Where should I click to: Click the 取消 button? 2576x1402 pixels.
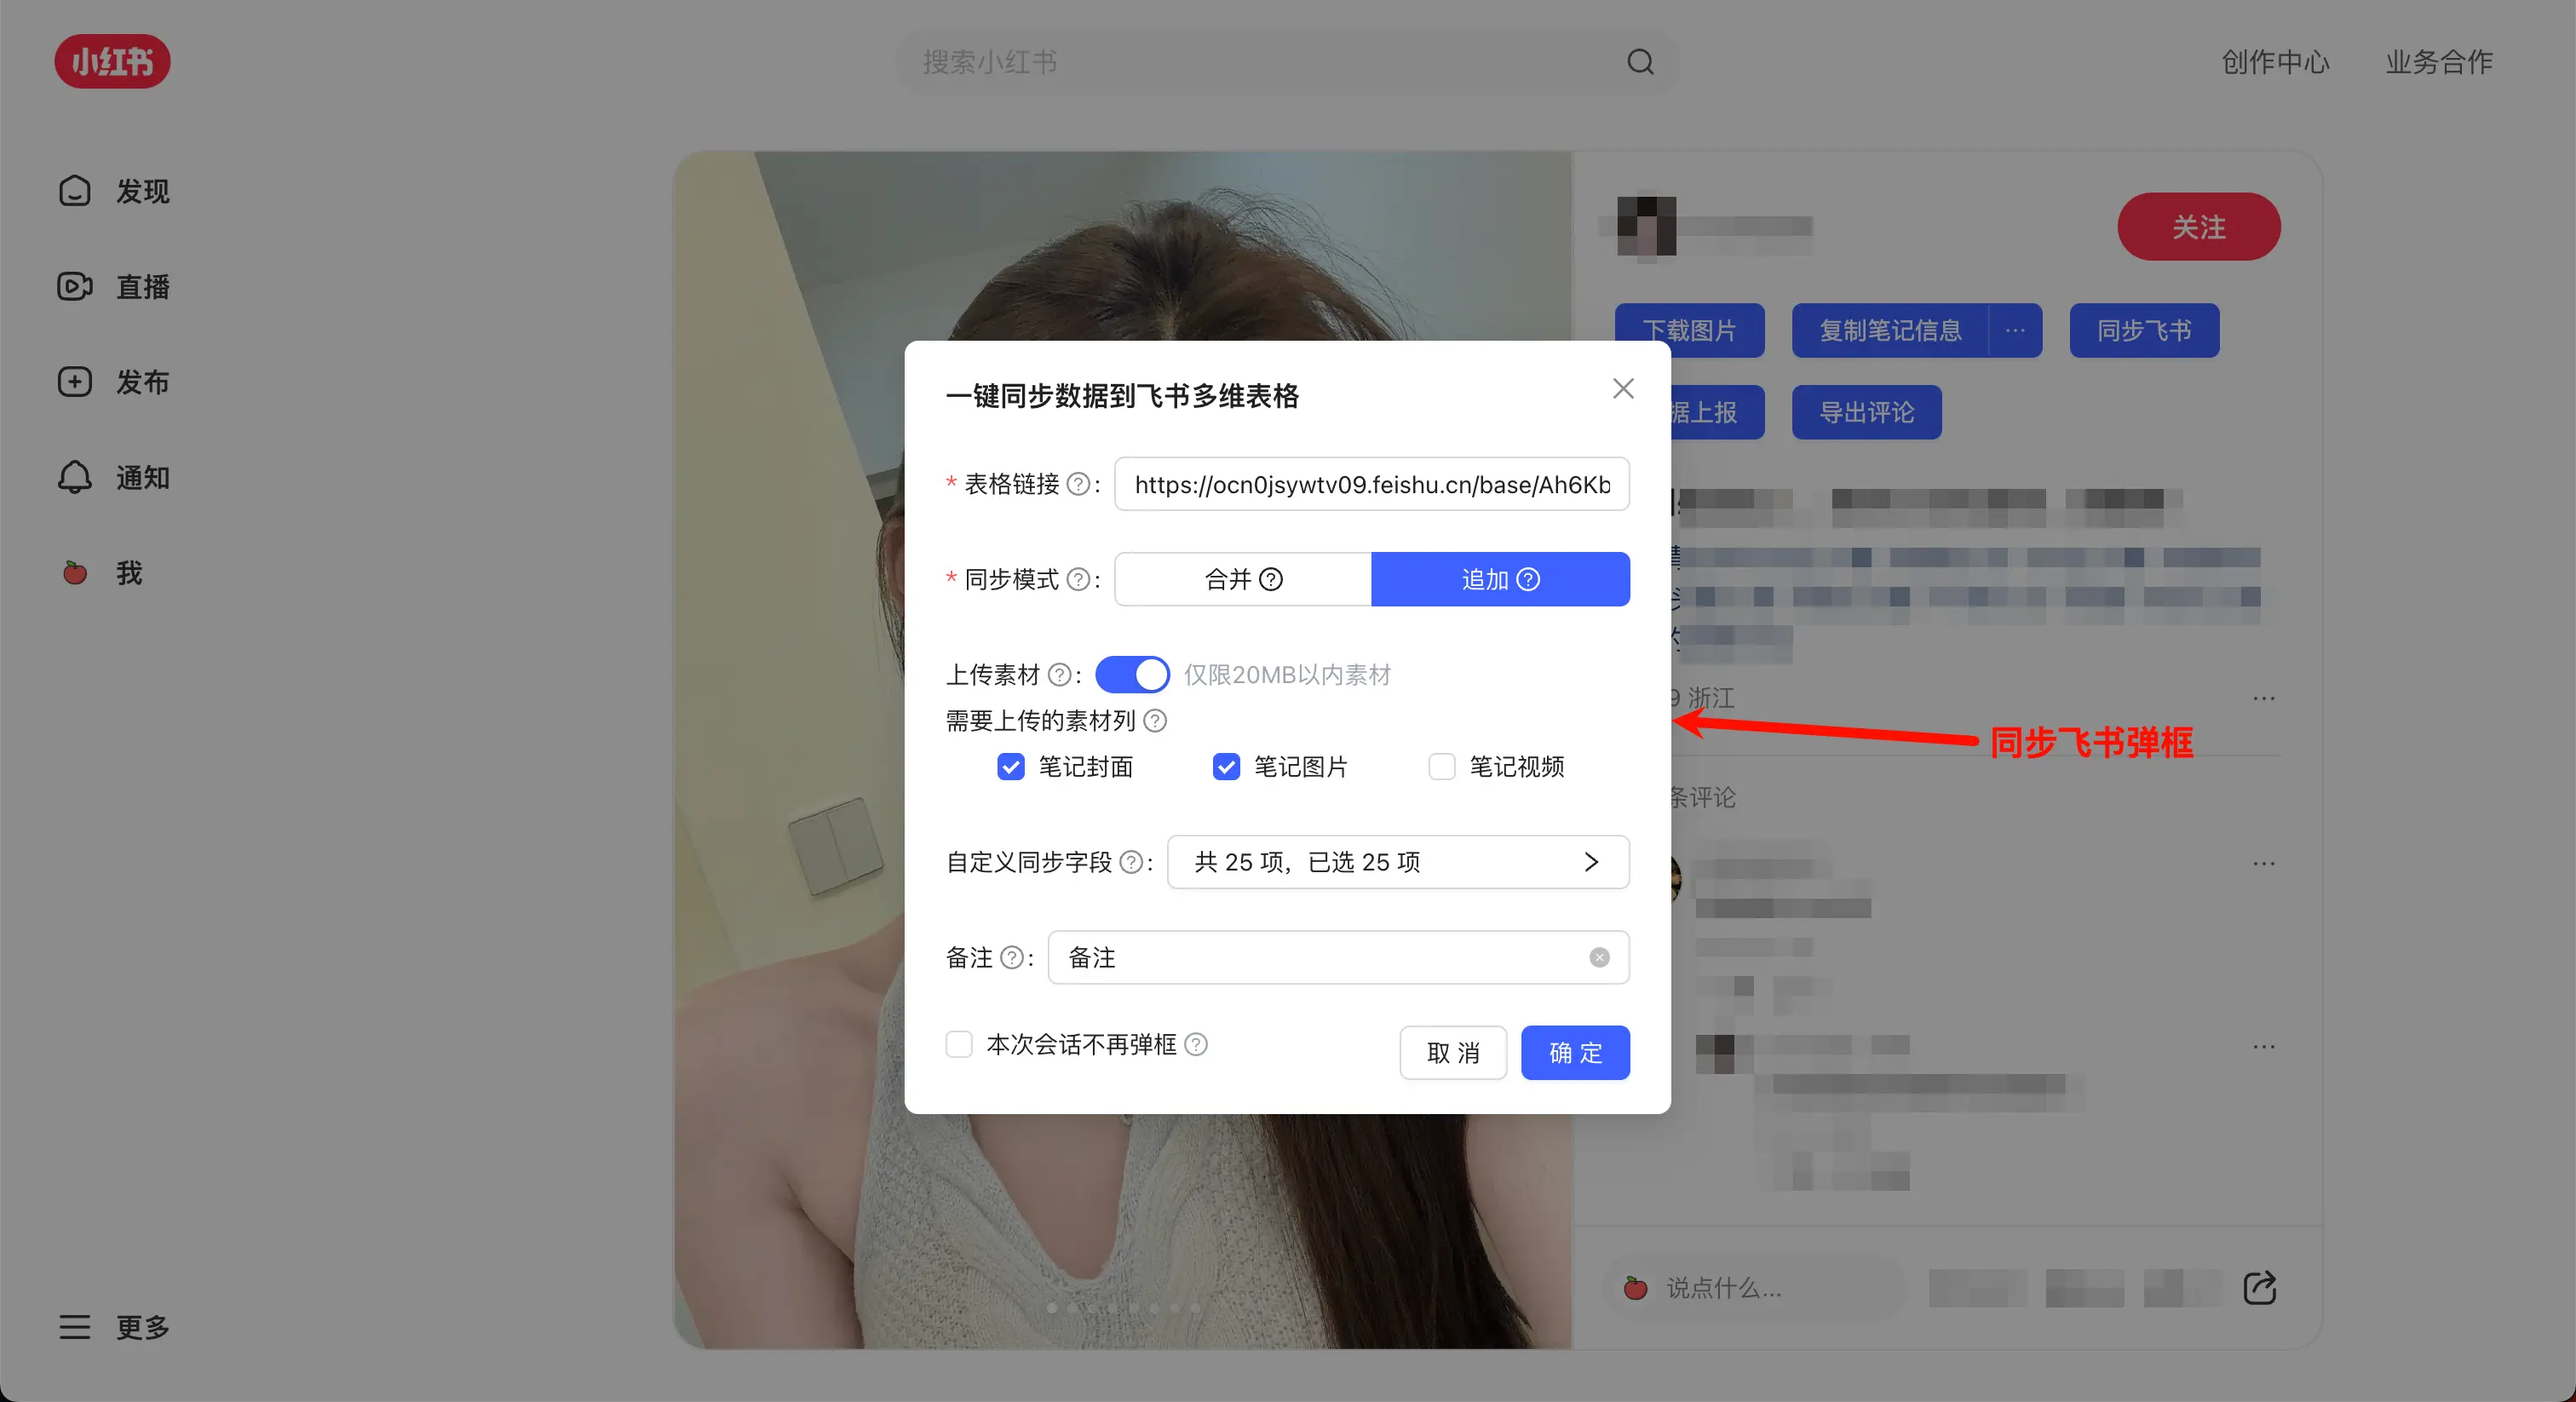tap(1453, 1052)
